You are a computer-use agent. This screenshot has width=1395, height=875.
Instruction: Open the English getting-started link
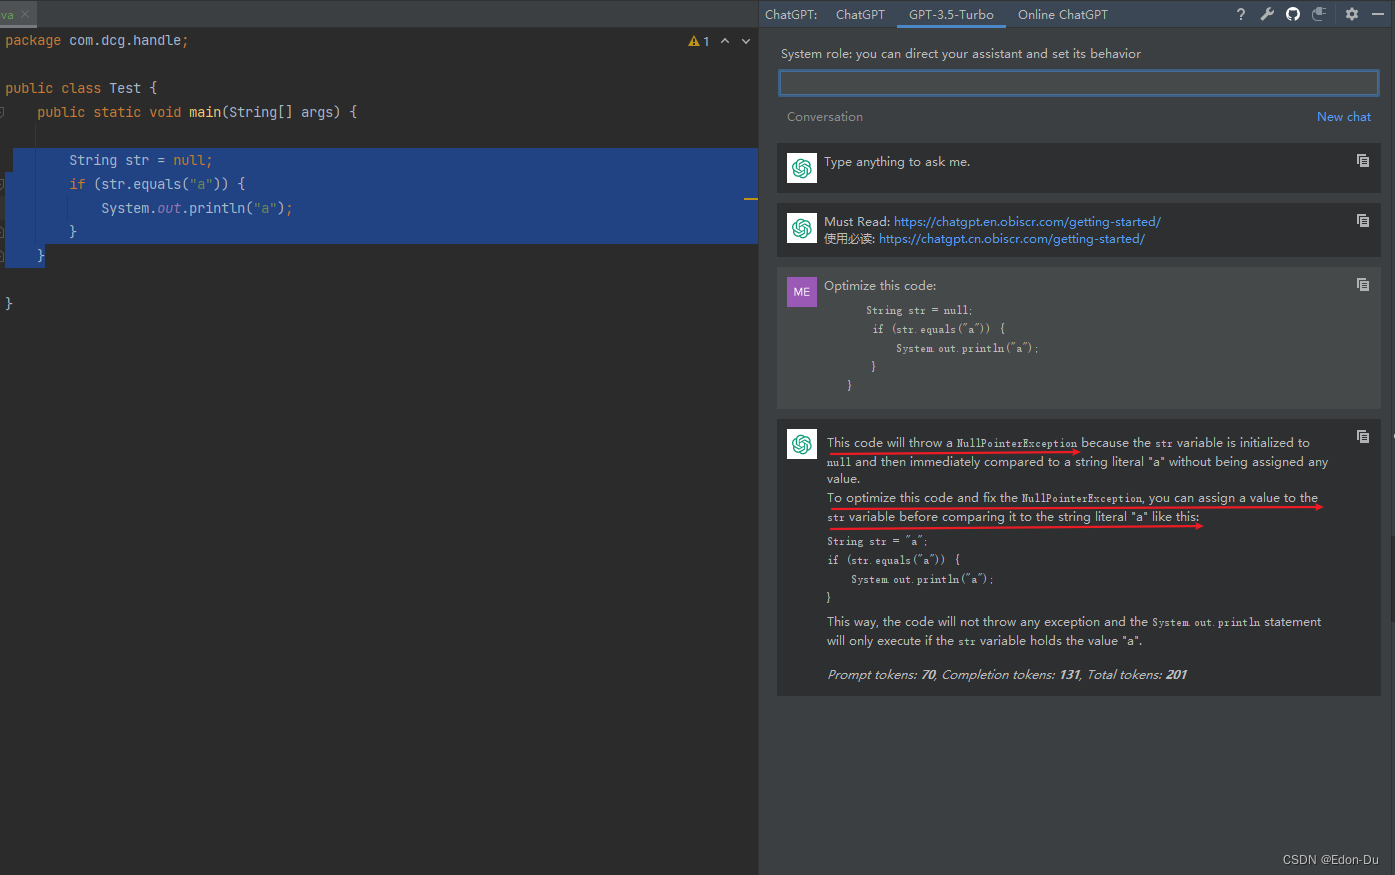coord(1027,222)
